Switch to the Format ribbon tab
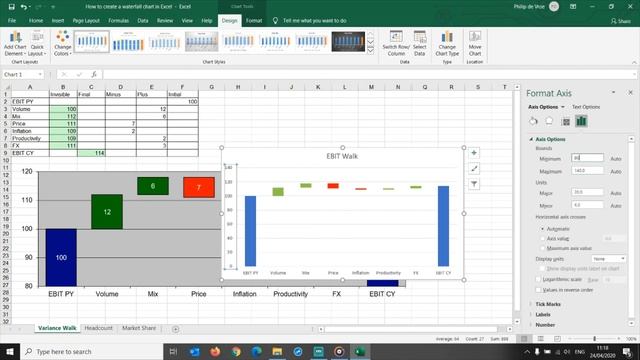Viewport: 640px width, 360px height. pyautogui.click(x=254, y=20)
